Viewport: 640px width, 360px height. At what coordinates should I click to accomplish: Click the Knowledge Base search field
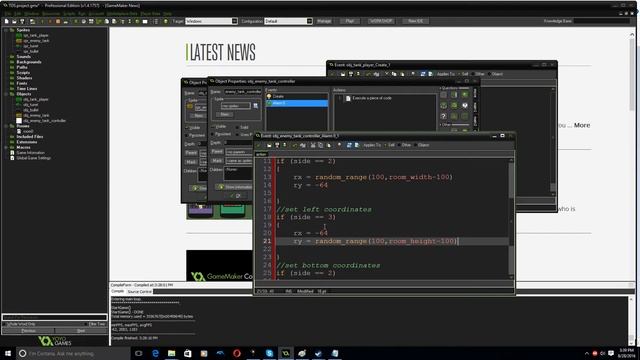601,21
